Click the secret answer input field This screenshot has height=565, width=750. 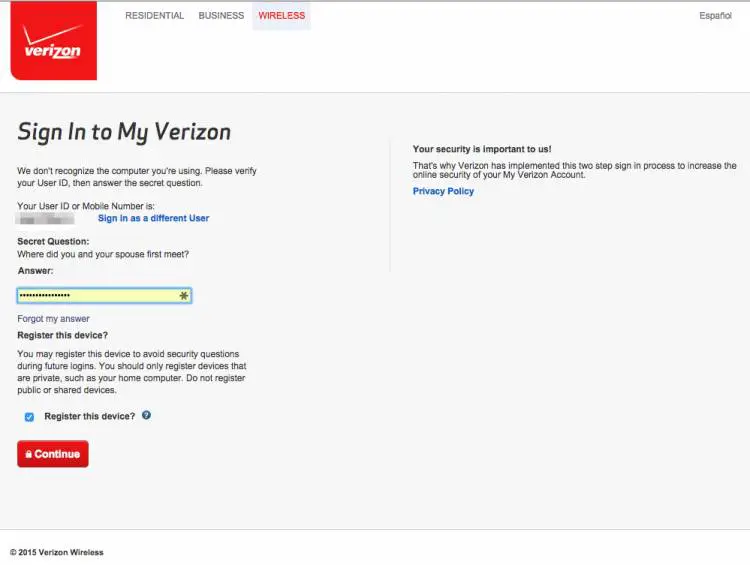104,296
